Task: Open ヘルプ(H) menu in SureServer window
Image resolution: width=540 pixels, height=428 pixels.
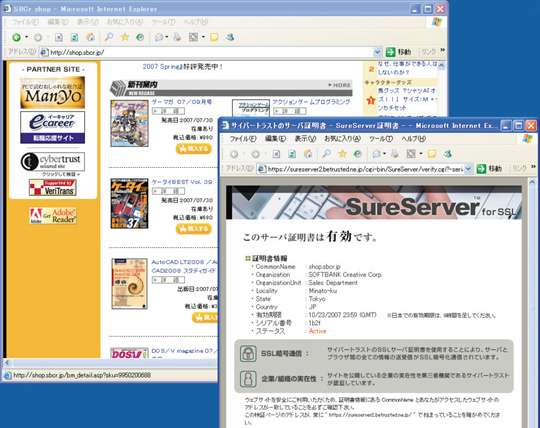Action: [x=413, y=139]
